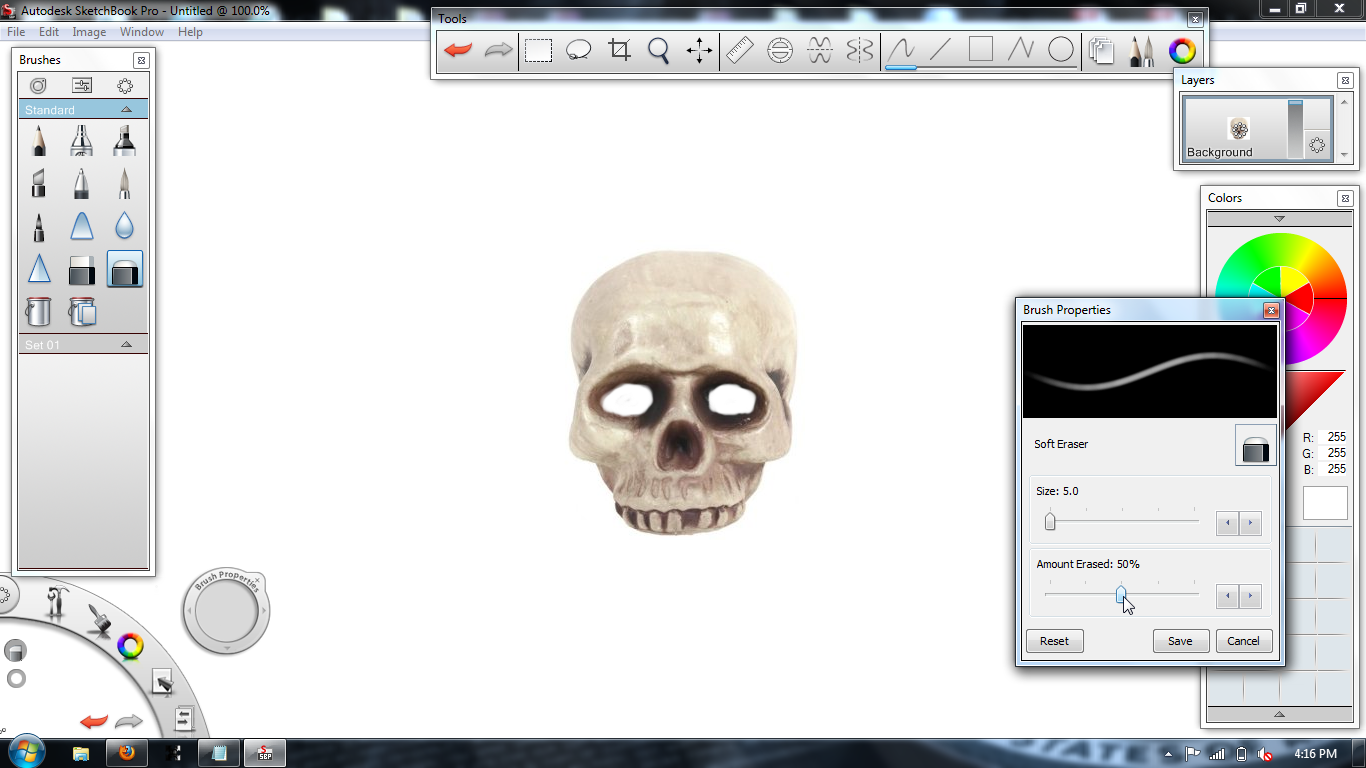This screenshot has width=1366, height=768.
Task: Click Reset in Brush Properties
Action: pyautogui.click(x=1054, y=641)
